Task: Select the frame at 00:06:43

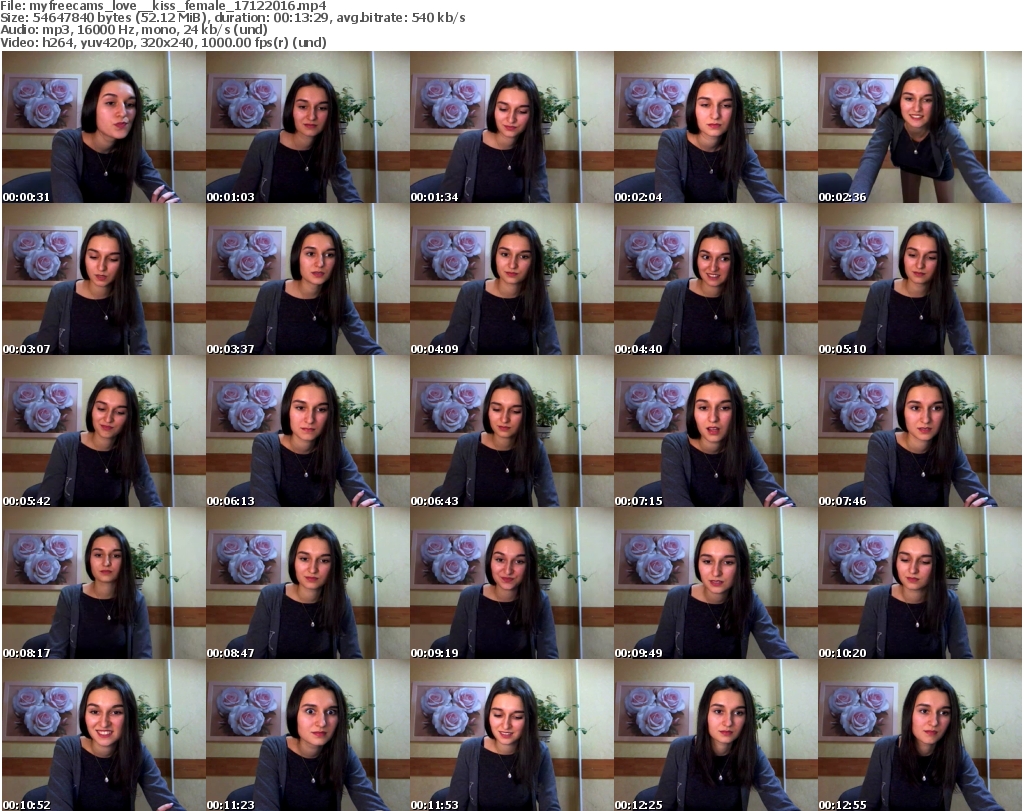Action: point(510,432)
